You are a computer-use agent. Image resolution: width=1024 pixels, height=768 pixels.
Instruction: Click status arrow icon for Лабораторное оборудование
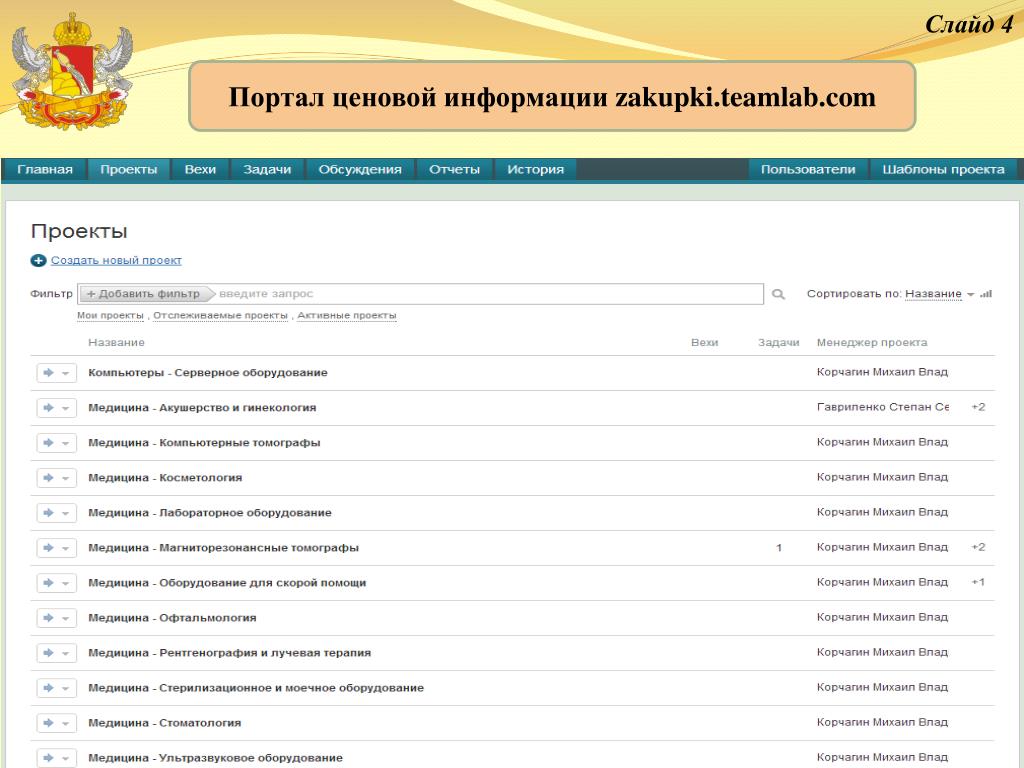(48, 513)
